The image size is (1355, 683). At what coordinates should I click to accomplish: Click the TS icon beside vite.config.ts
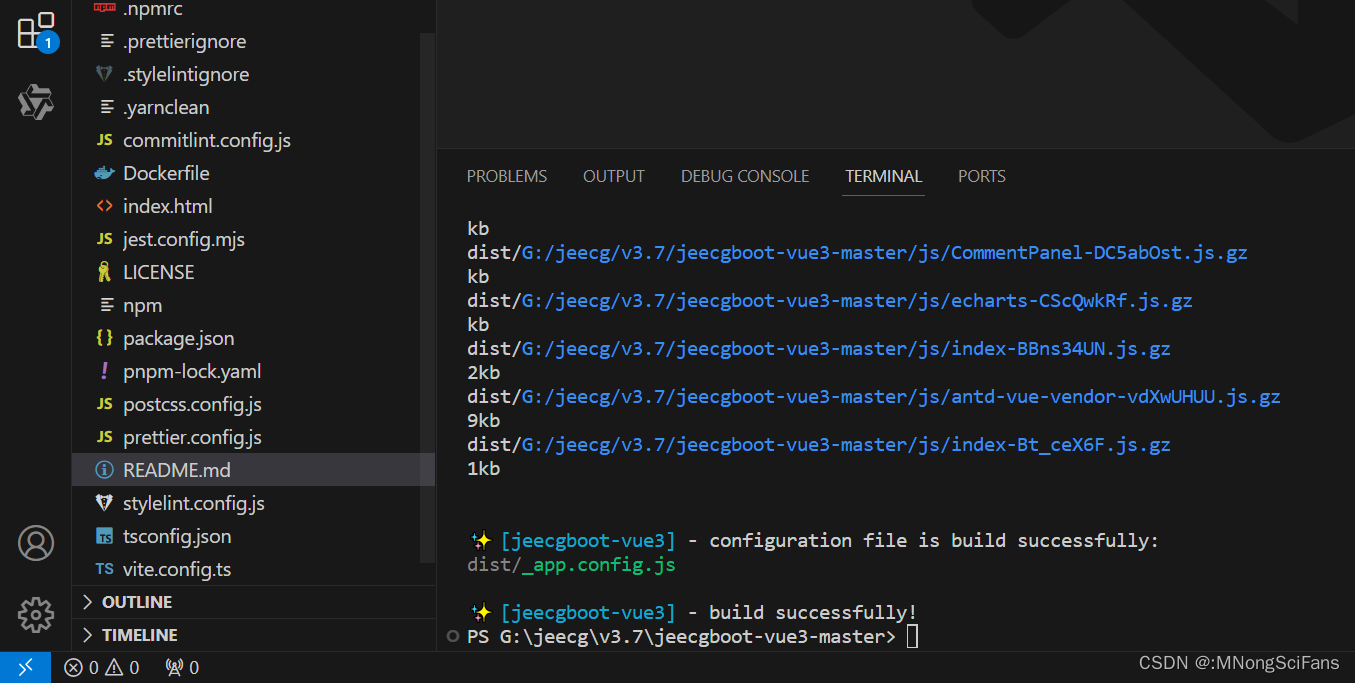104,569
